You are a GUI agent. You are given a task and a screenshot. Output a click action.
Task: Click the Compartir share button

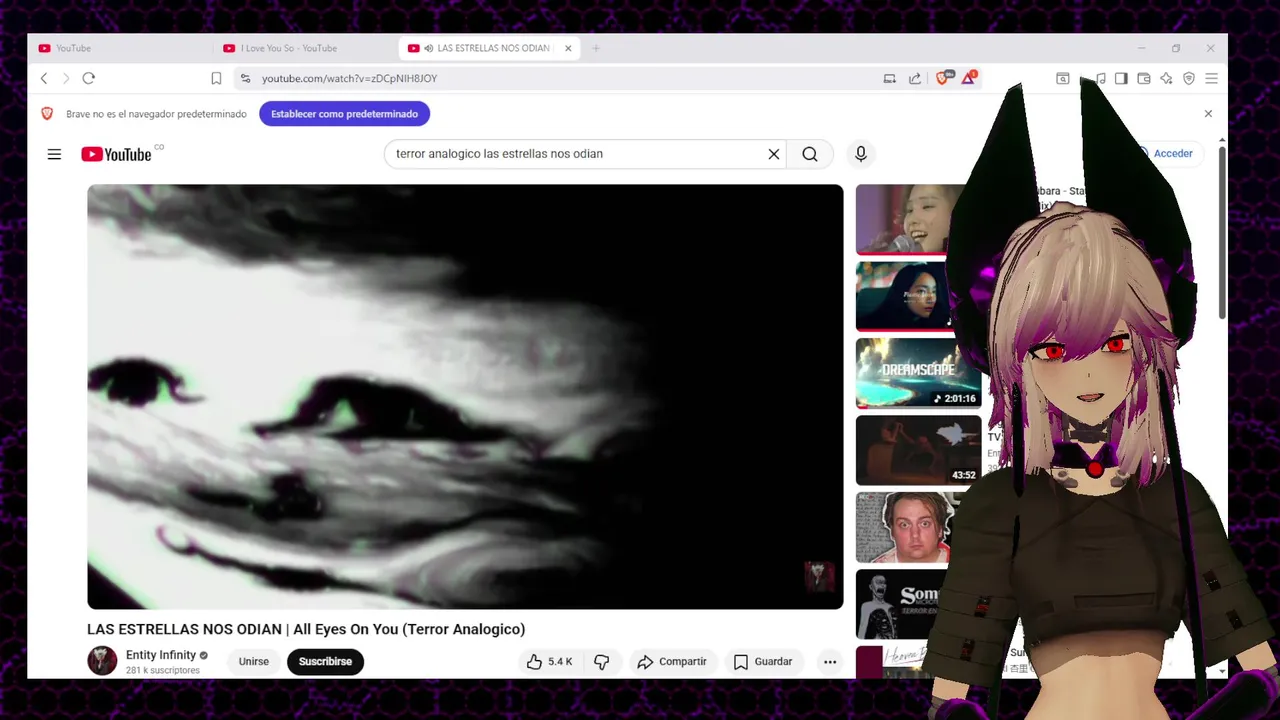tap(672, 661)
